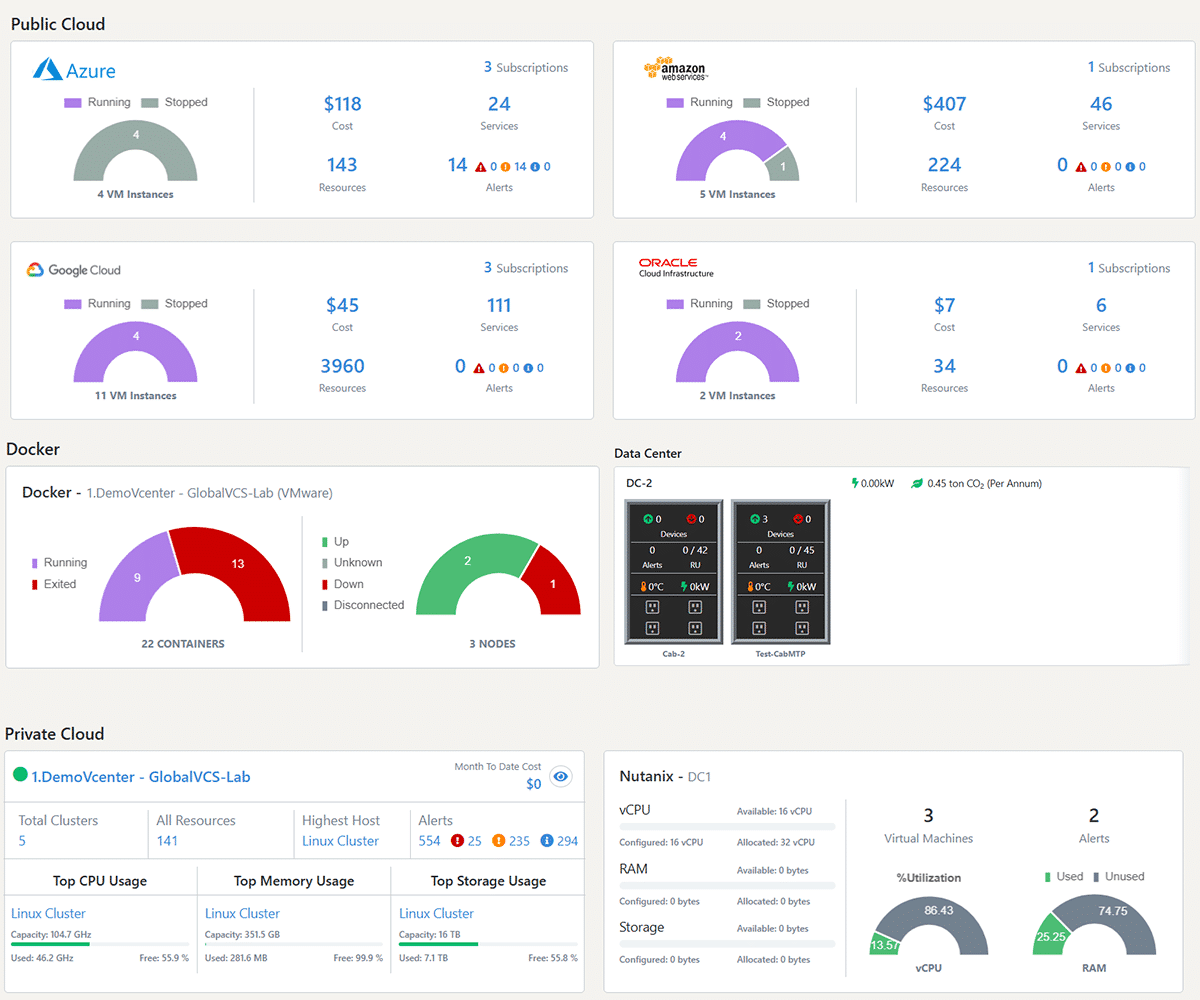This screenshot has height=1000, width=1200.
Task: Click the green vCenter status dot
Action: (20, 775)
